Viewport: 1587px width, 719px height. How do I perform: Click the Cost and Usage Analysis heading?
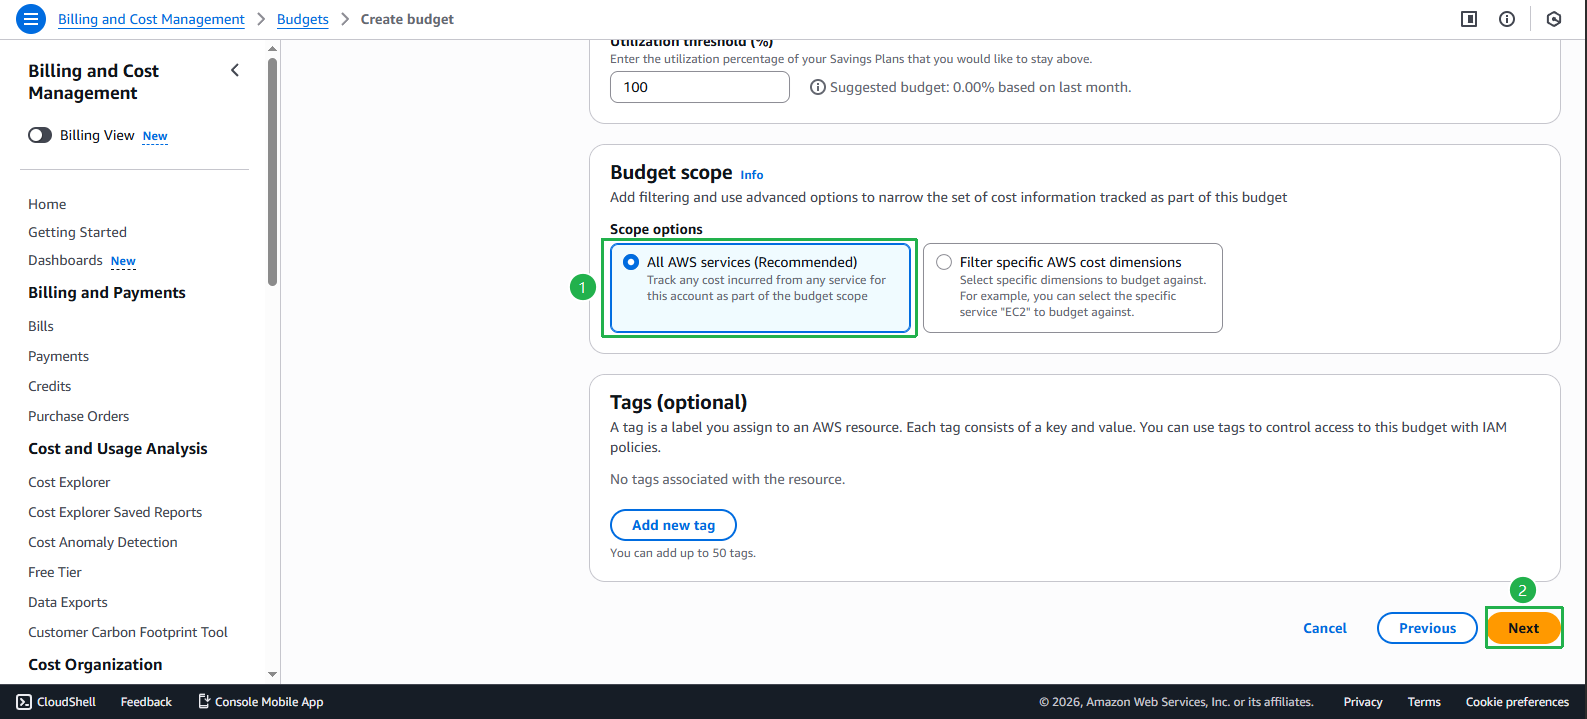pos(118,449)
